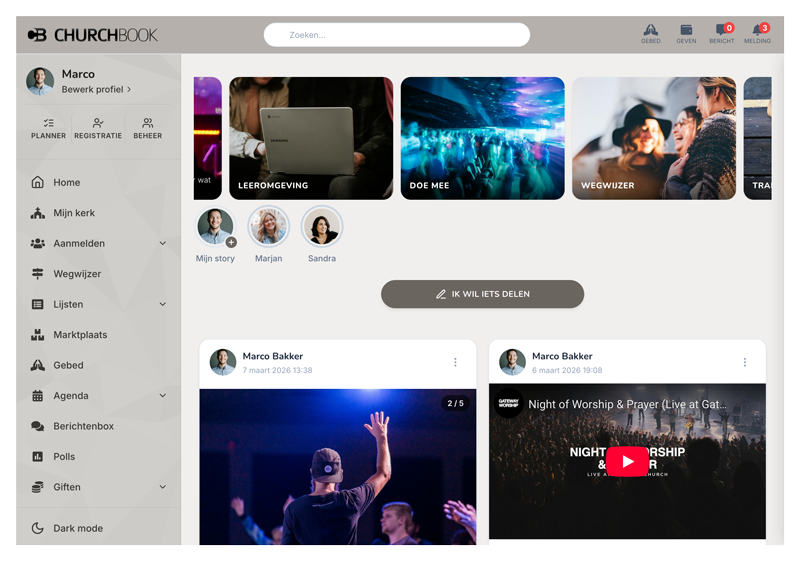Open options menu on 7 maart post
The width and height of the screenshot is (800, 561).
click(455, 362)
